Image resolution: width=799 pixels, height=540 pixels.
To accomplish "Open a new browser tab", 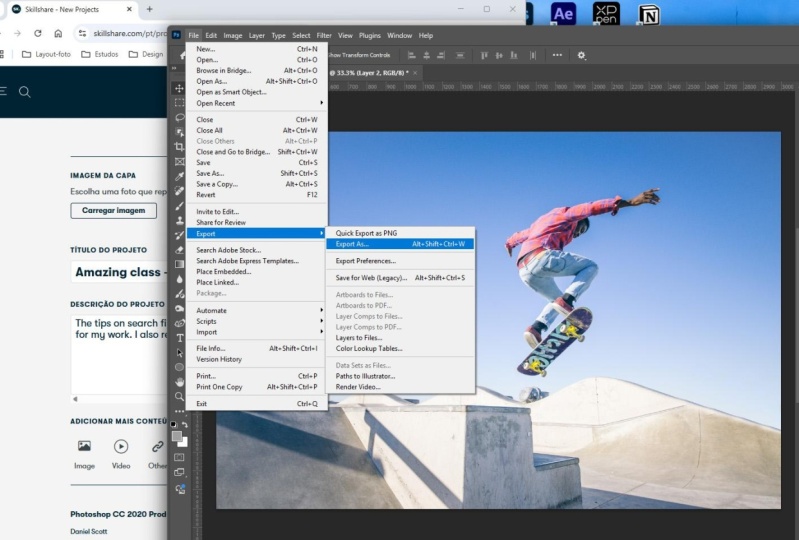I will [149, 9].
